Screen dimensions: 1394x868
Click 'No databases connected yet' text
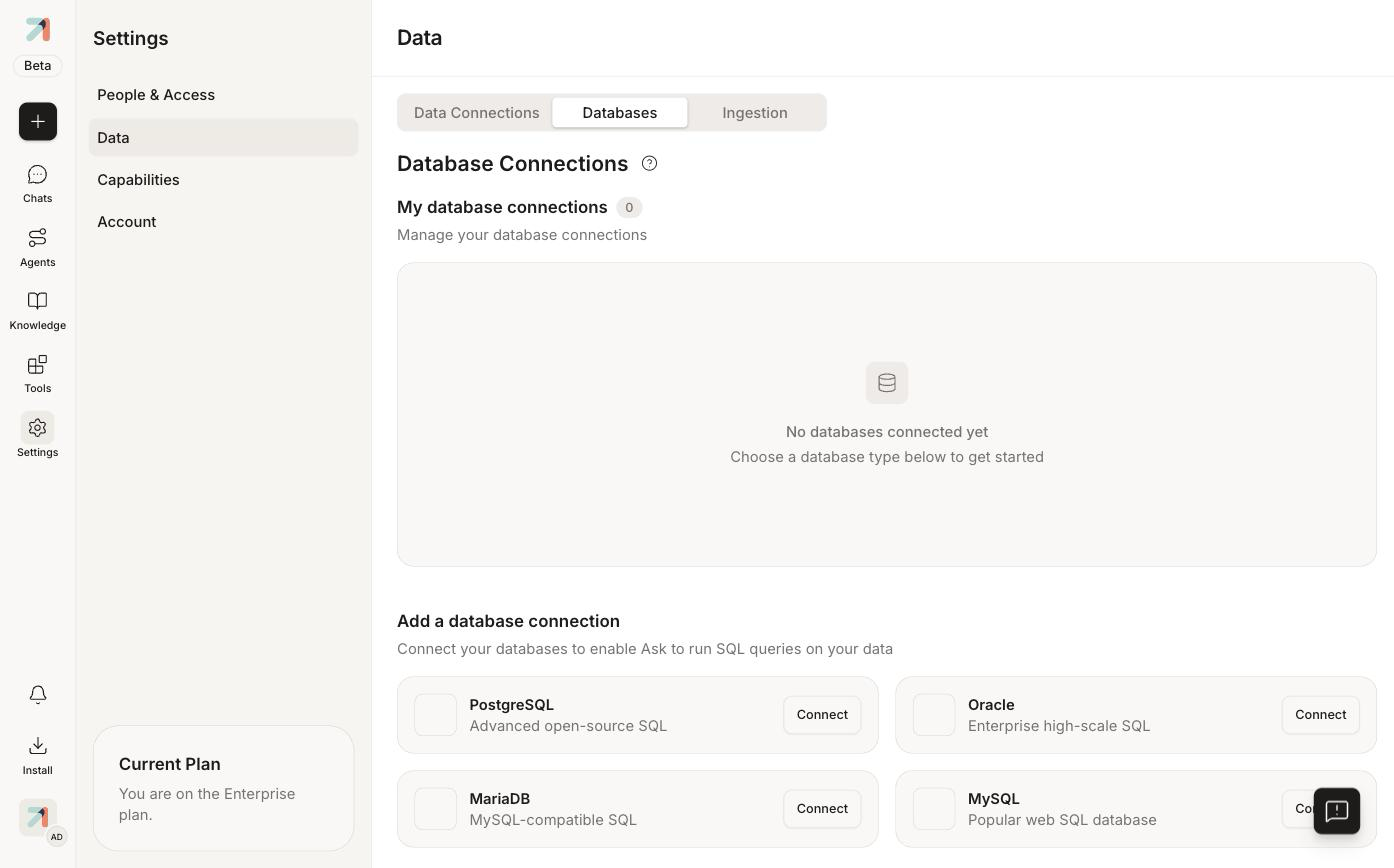[887, 432]
